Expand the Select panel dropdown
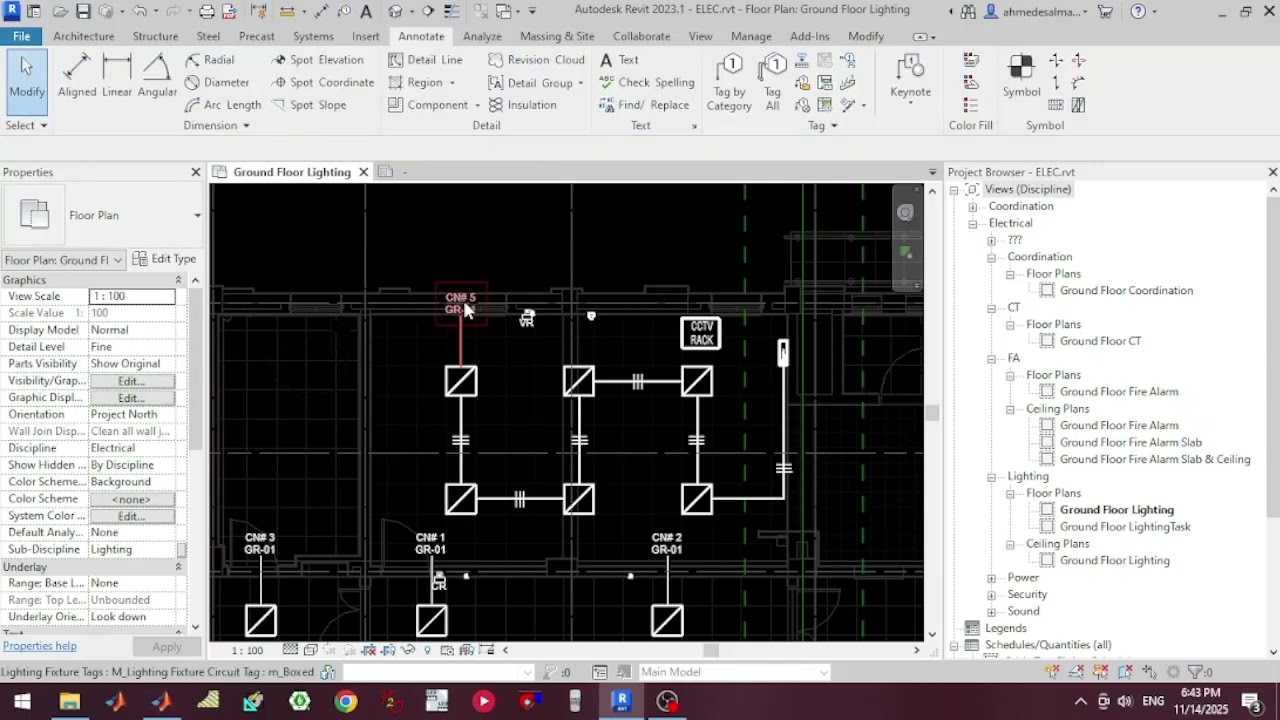 (26, 125)
